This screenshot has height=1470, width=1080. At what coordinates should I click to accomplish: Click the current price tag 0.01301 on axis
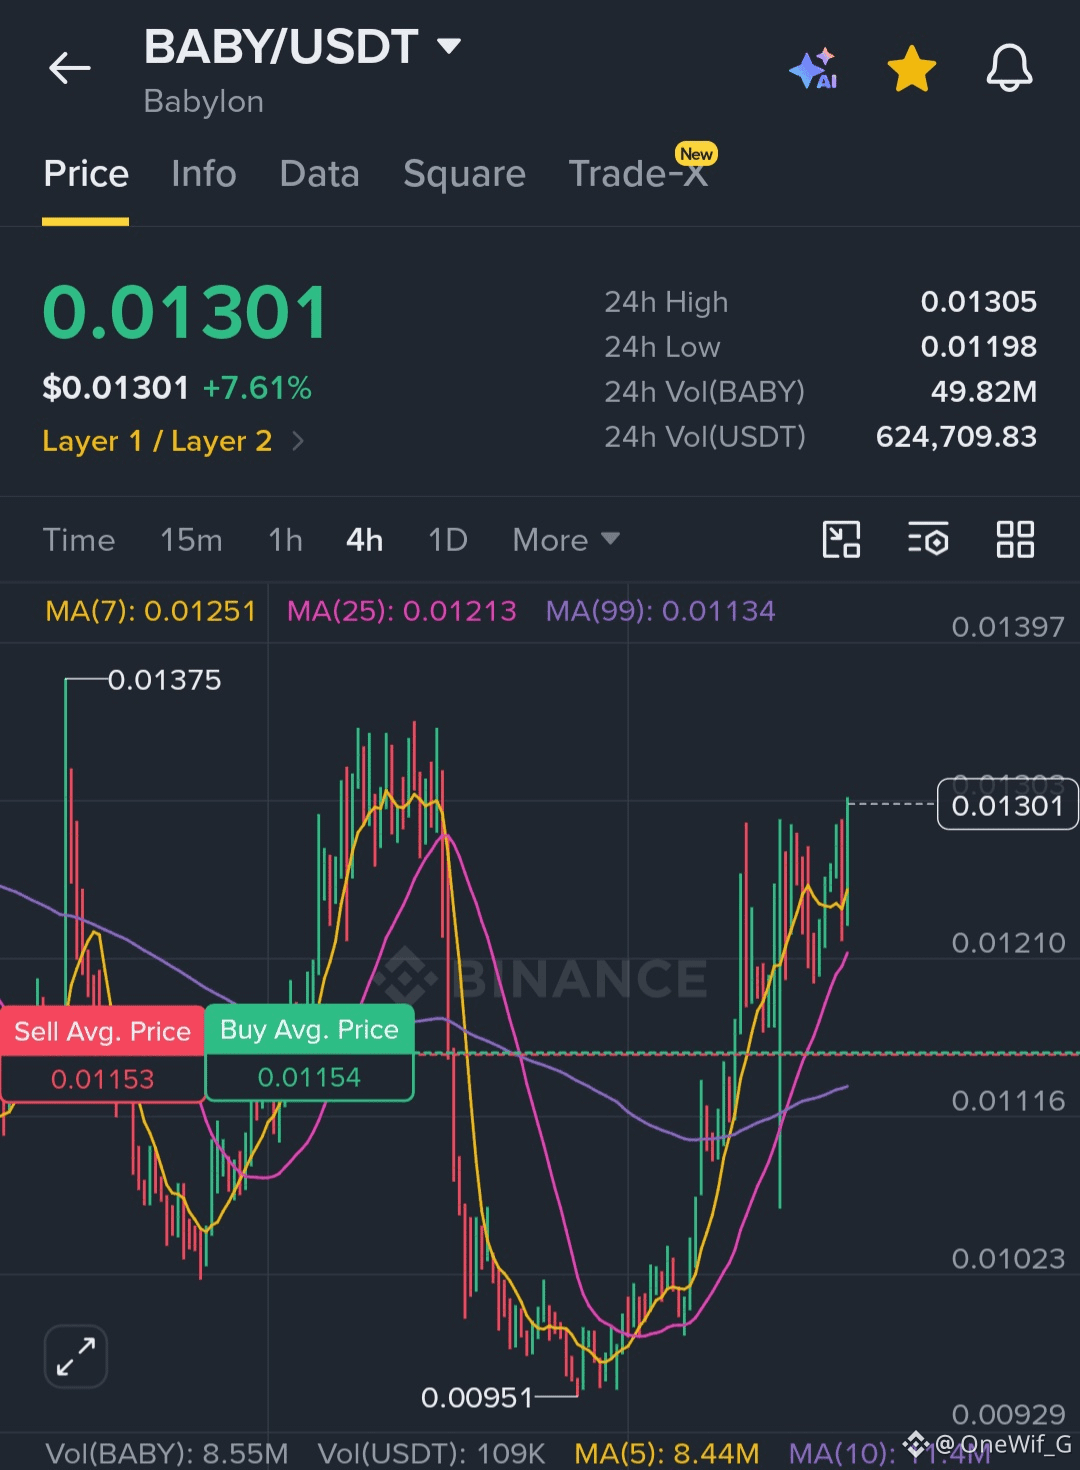1007,806
